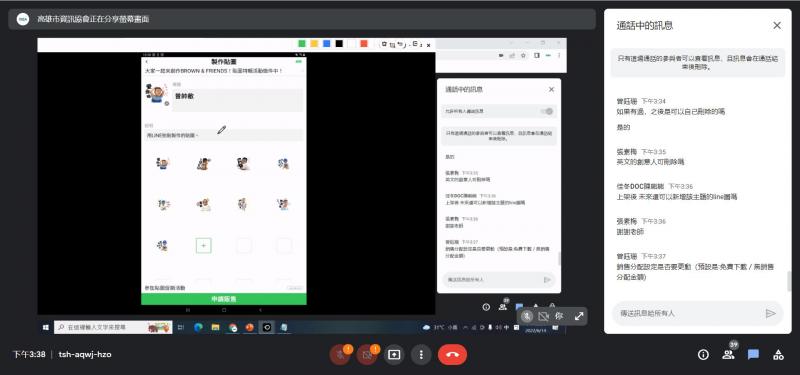Open meeting details info icon
Viewport: 800px width, 375px height.
click(x=703, y=355)
